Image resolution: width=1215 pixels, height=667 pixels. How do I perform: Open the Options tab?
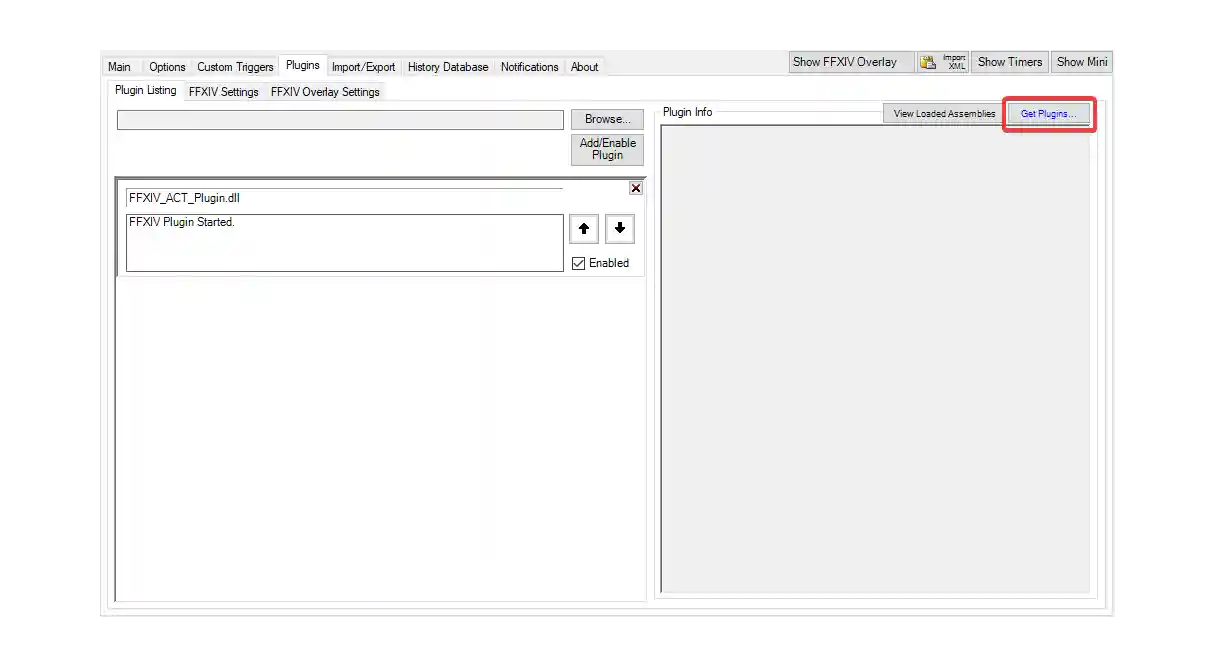[167, 66]
